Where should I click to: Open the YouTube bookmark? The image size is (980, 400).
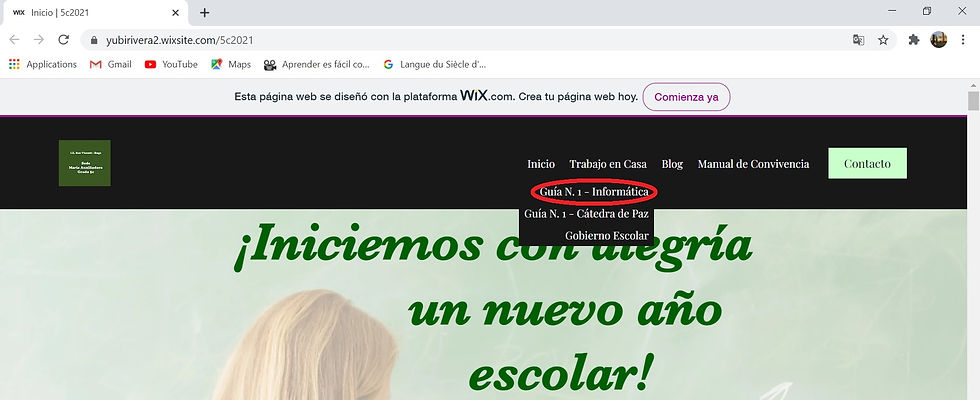171,64
